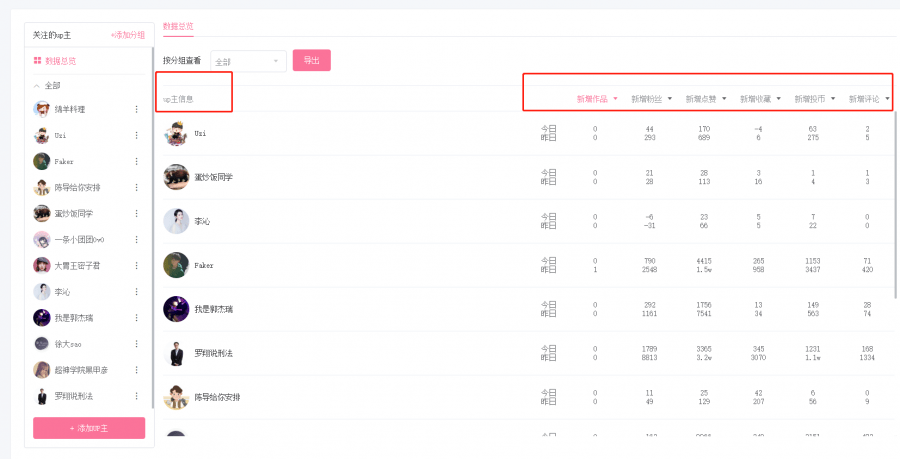Viewport: 900px width, 459px height.
Task: Click the more-options dots next to 李沁
Action: click(137, 292)
